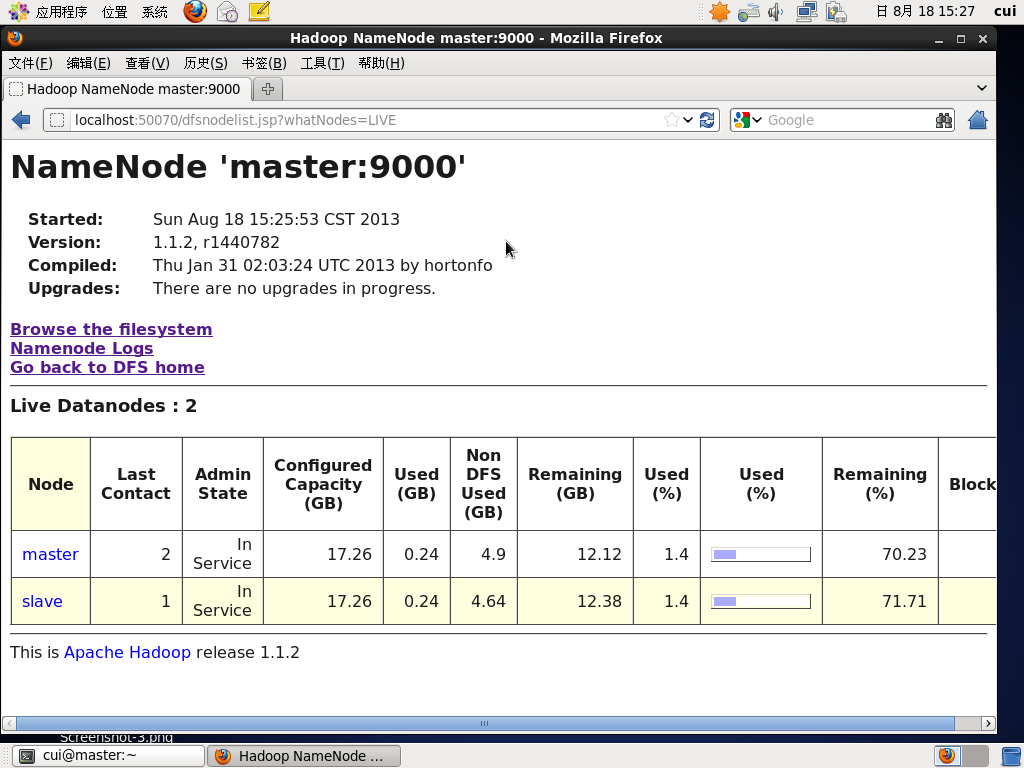
Task: Open the notes editor panel launcher
Action: (x=259, y=11)
